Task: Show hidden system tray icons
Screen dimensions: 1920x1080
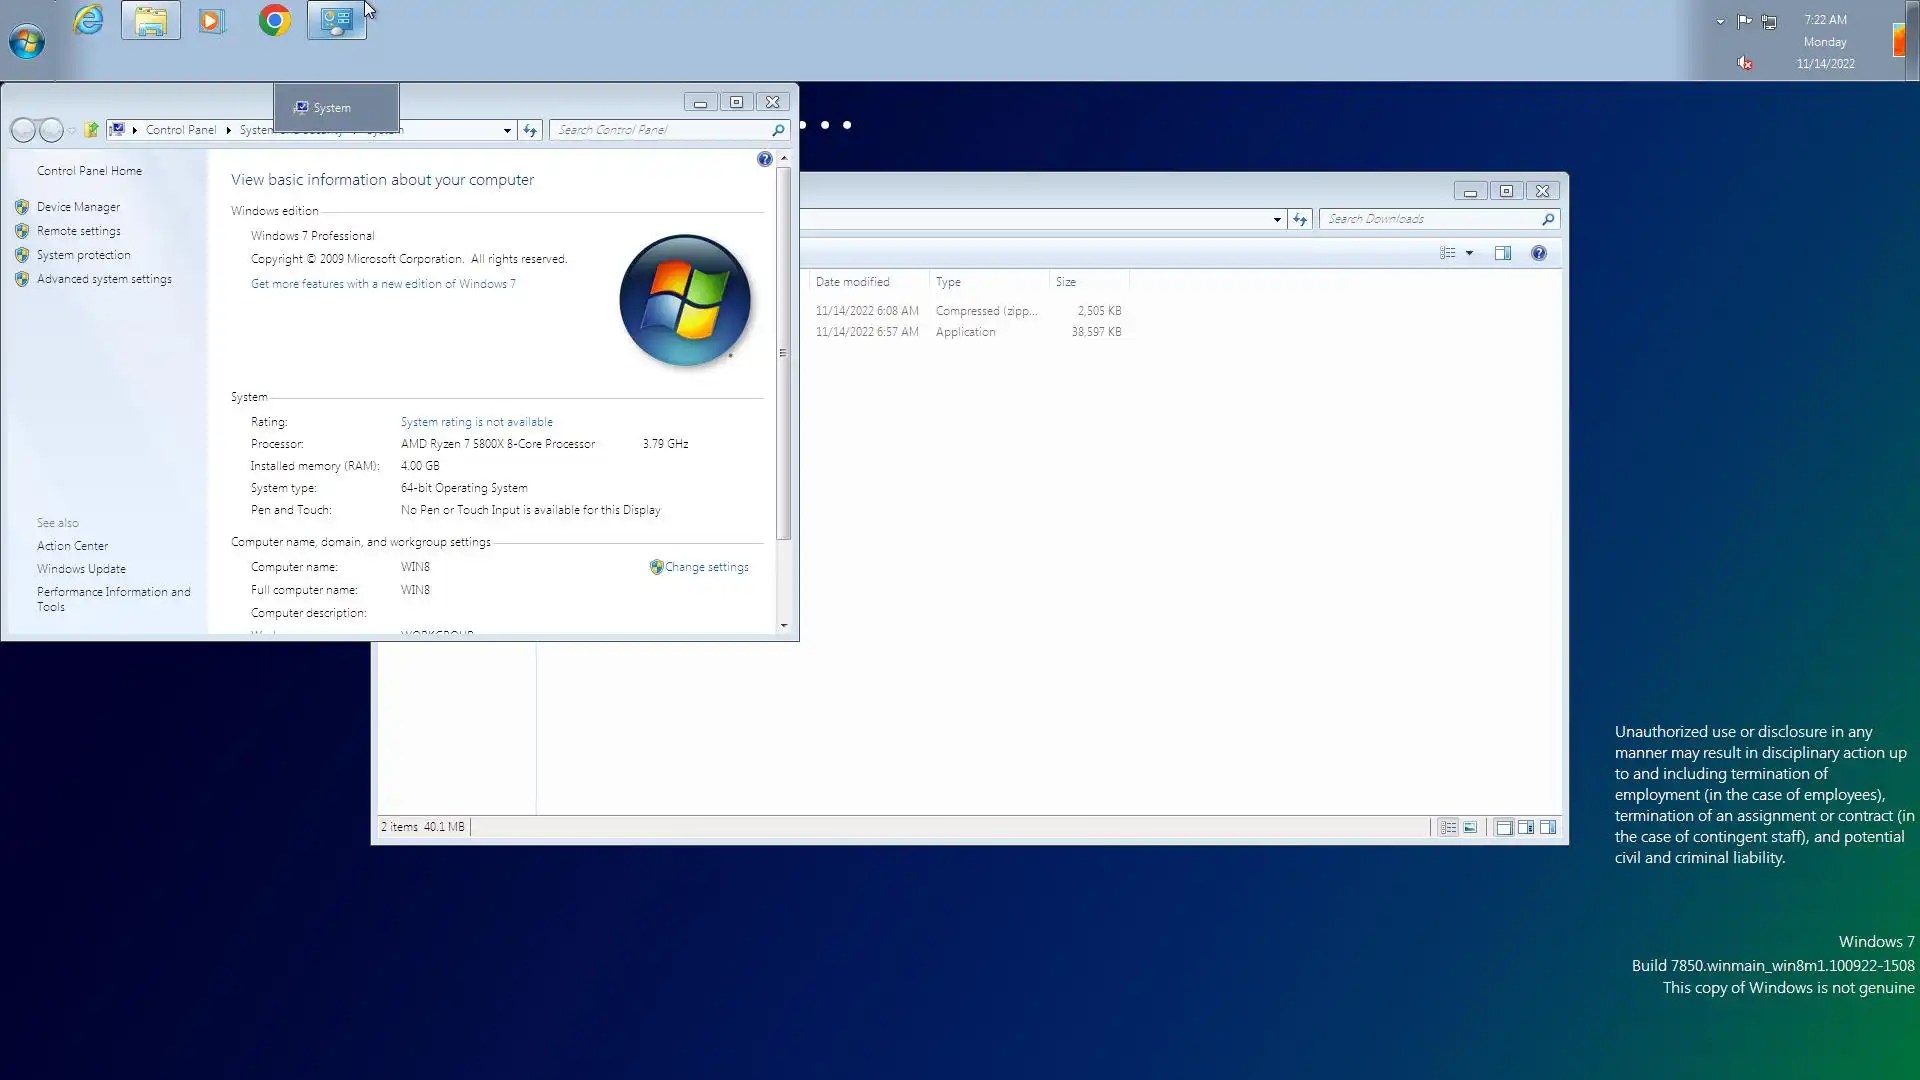Action: click(x=1720, y=21)
